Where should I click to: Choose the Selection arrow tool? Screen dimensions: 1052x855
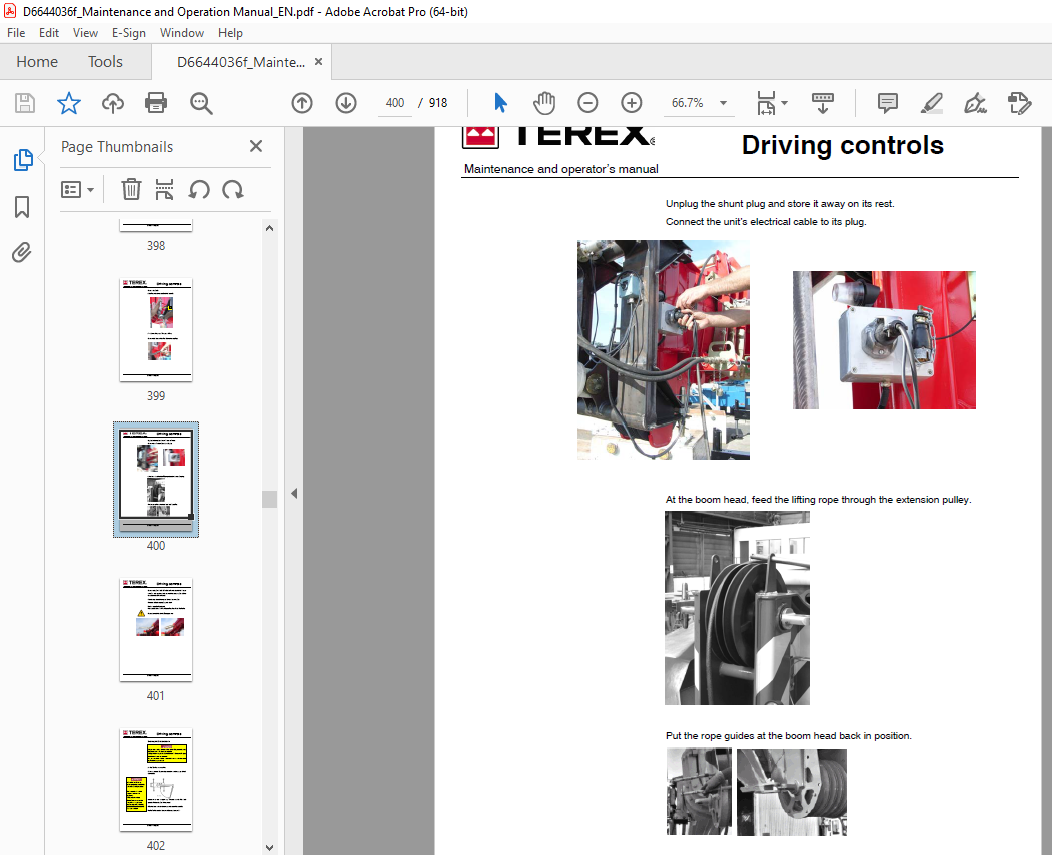[501, 103]
